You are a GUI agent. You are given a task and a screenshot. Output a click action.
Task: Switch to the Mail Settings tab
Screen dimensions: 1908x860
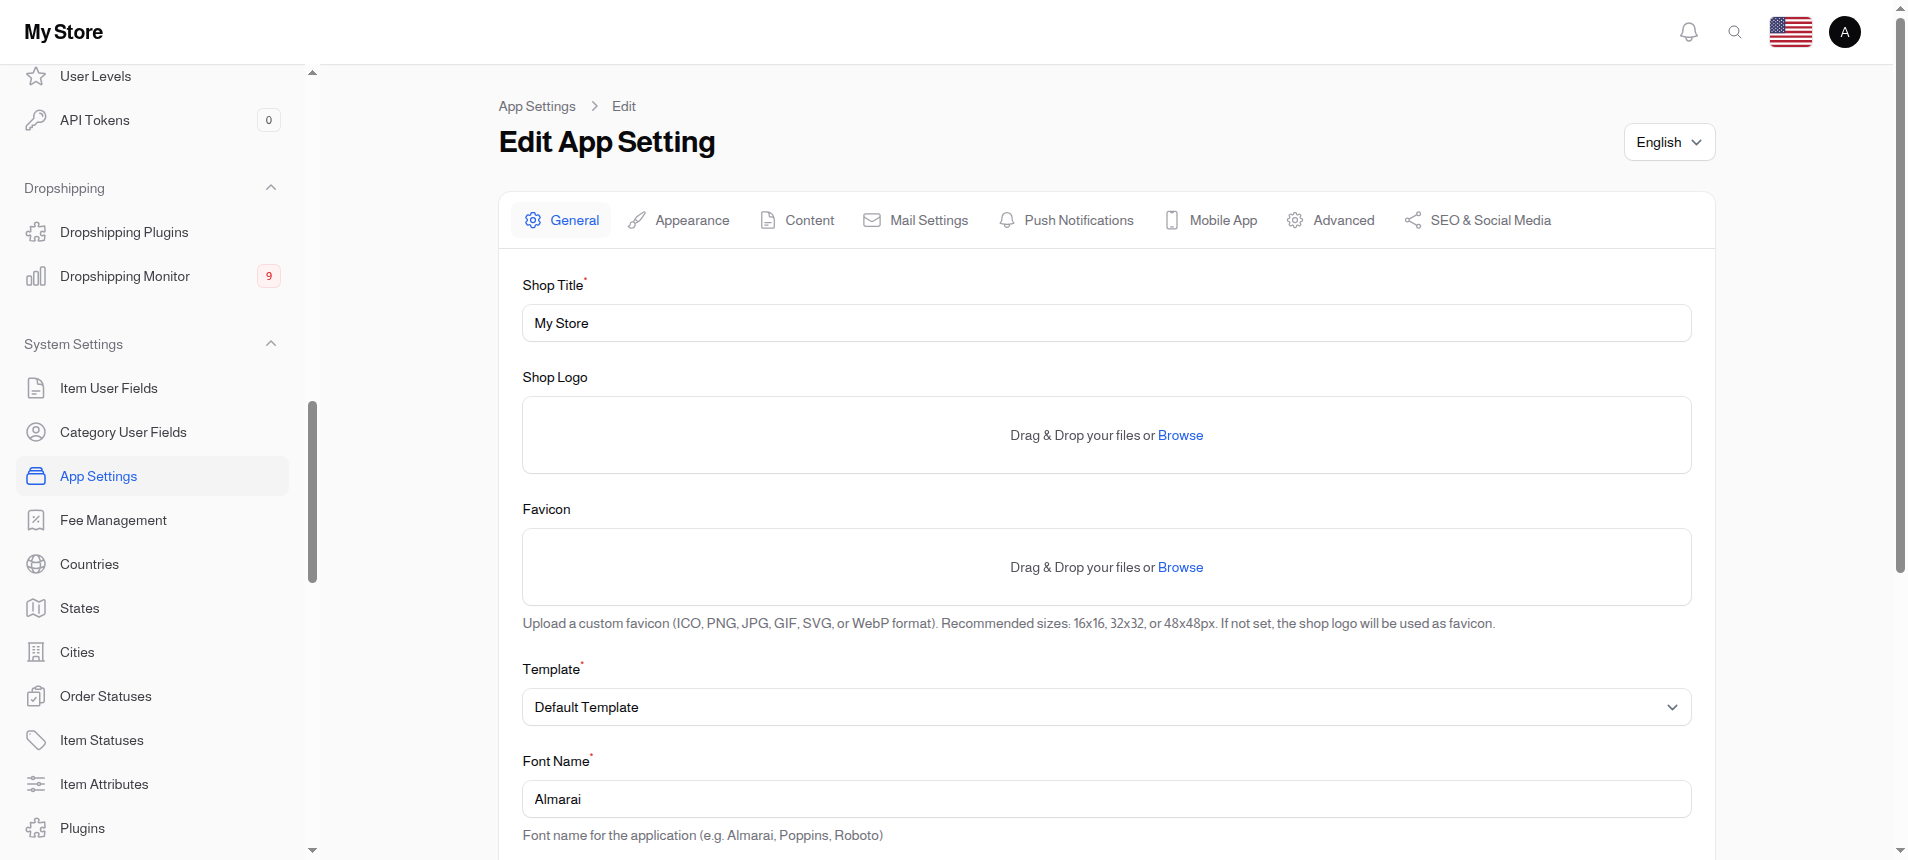tap(916, 220)
